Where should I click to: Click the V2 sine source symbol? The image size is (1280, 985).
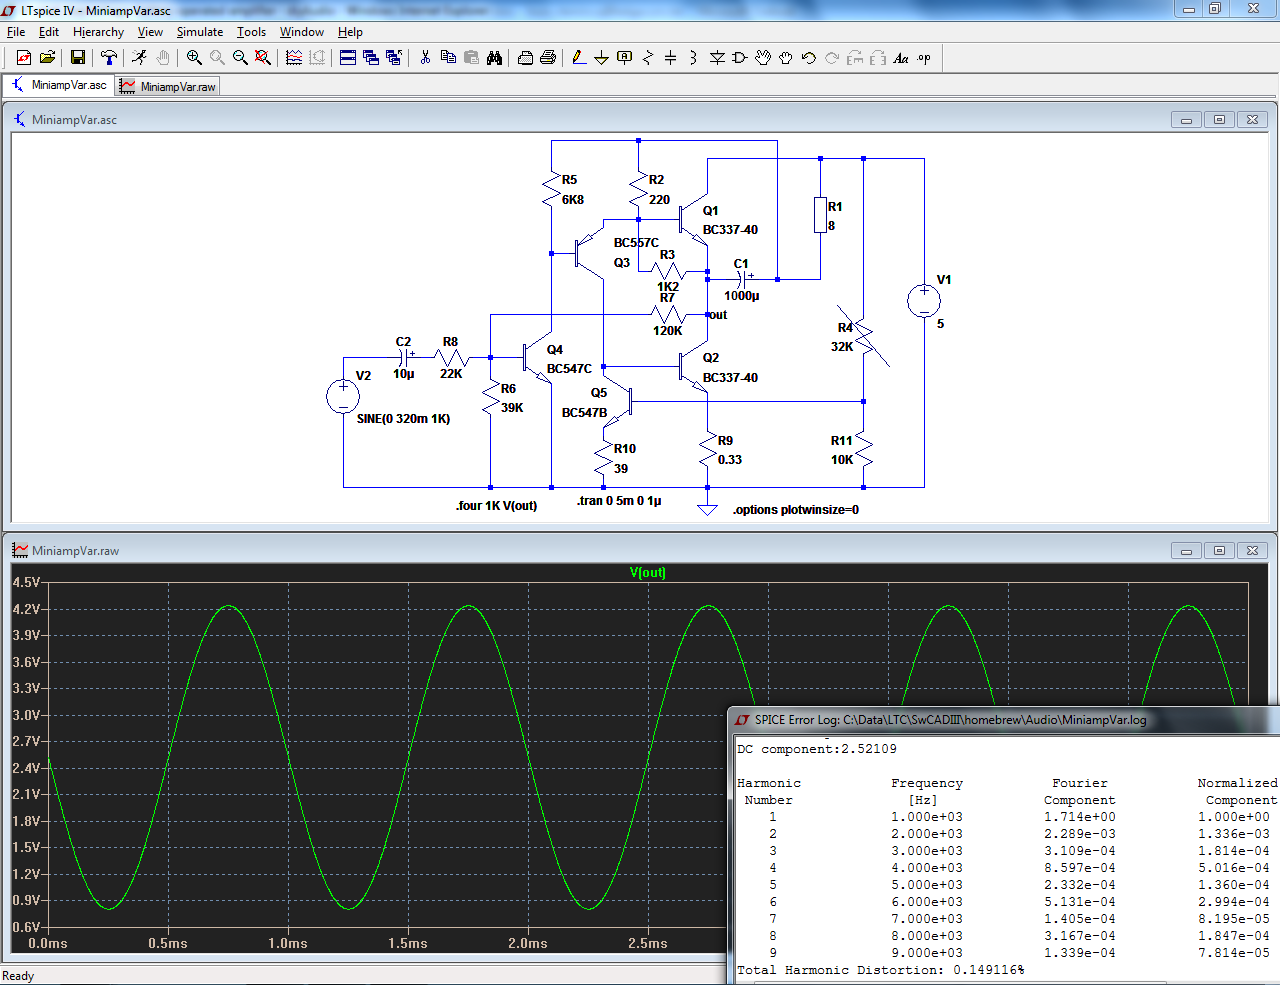point(343,397)
